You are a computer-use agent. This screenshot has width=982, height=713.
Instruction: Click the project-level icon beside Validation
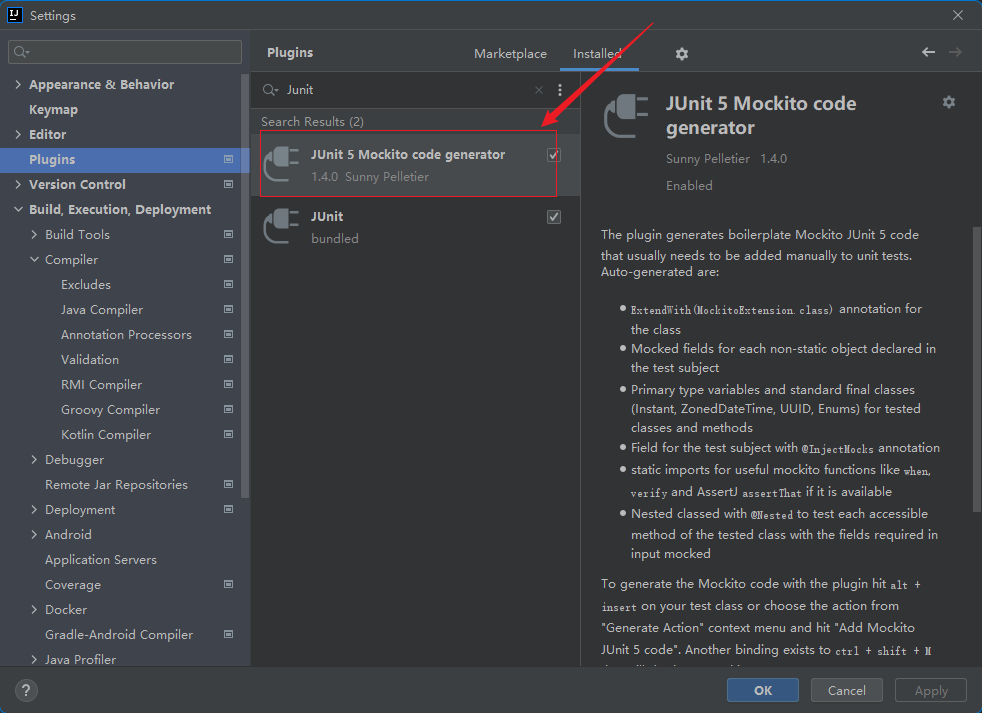coord(229,360)
